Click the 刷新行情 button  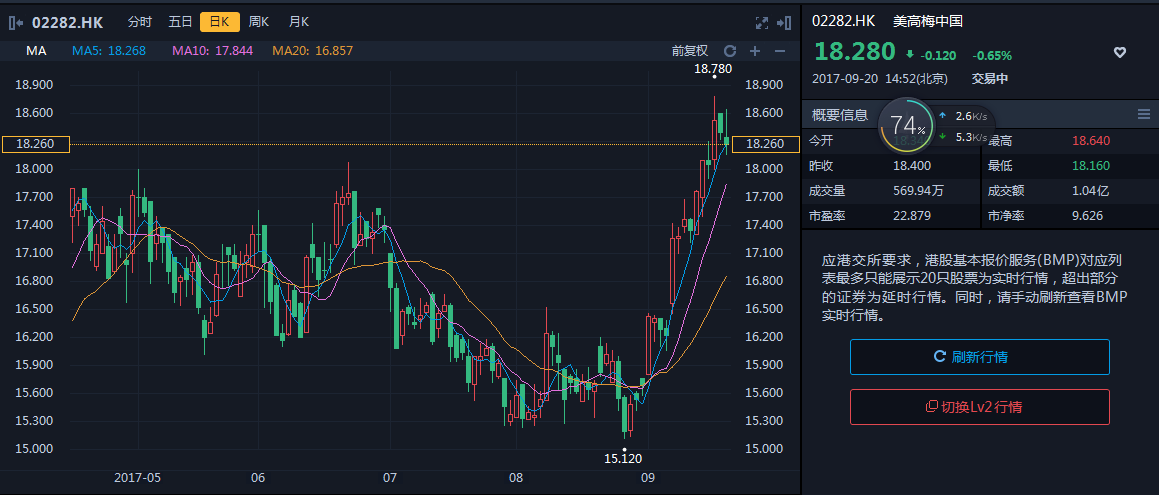(979, 357)
